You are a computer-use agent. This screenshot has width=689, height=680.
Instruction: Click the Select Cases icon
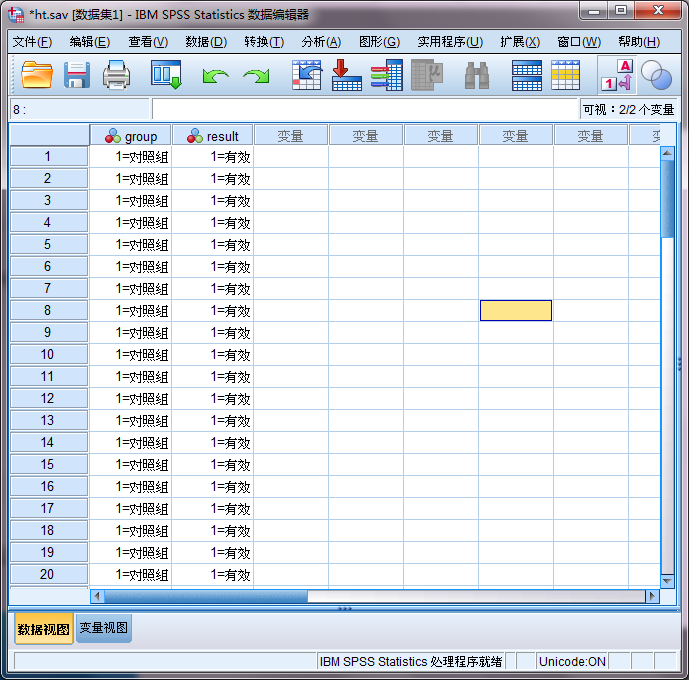pos(566,76)
